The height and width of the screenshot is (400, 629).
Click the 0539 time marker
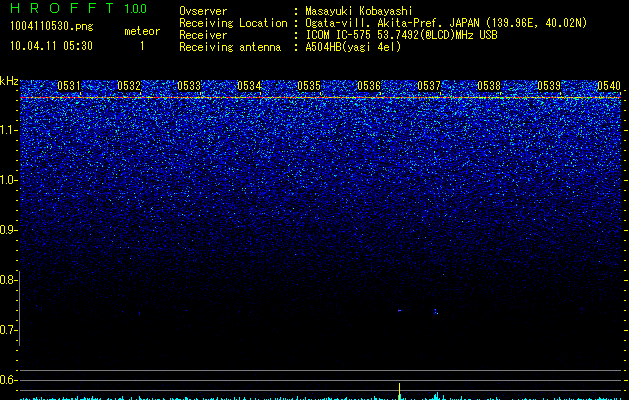pyautogui.click(x=549, y=85)
